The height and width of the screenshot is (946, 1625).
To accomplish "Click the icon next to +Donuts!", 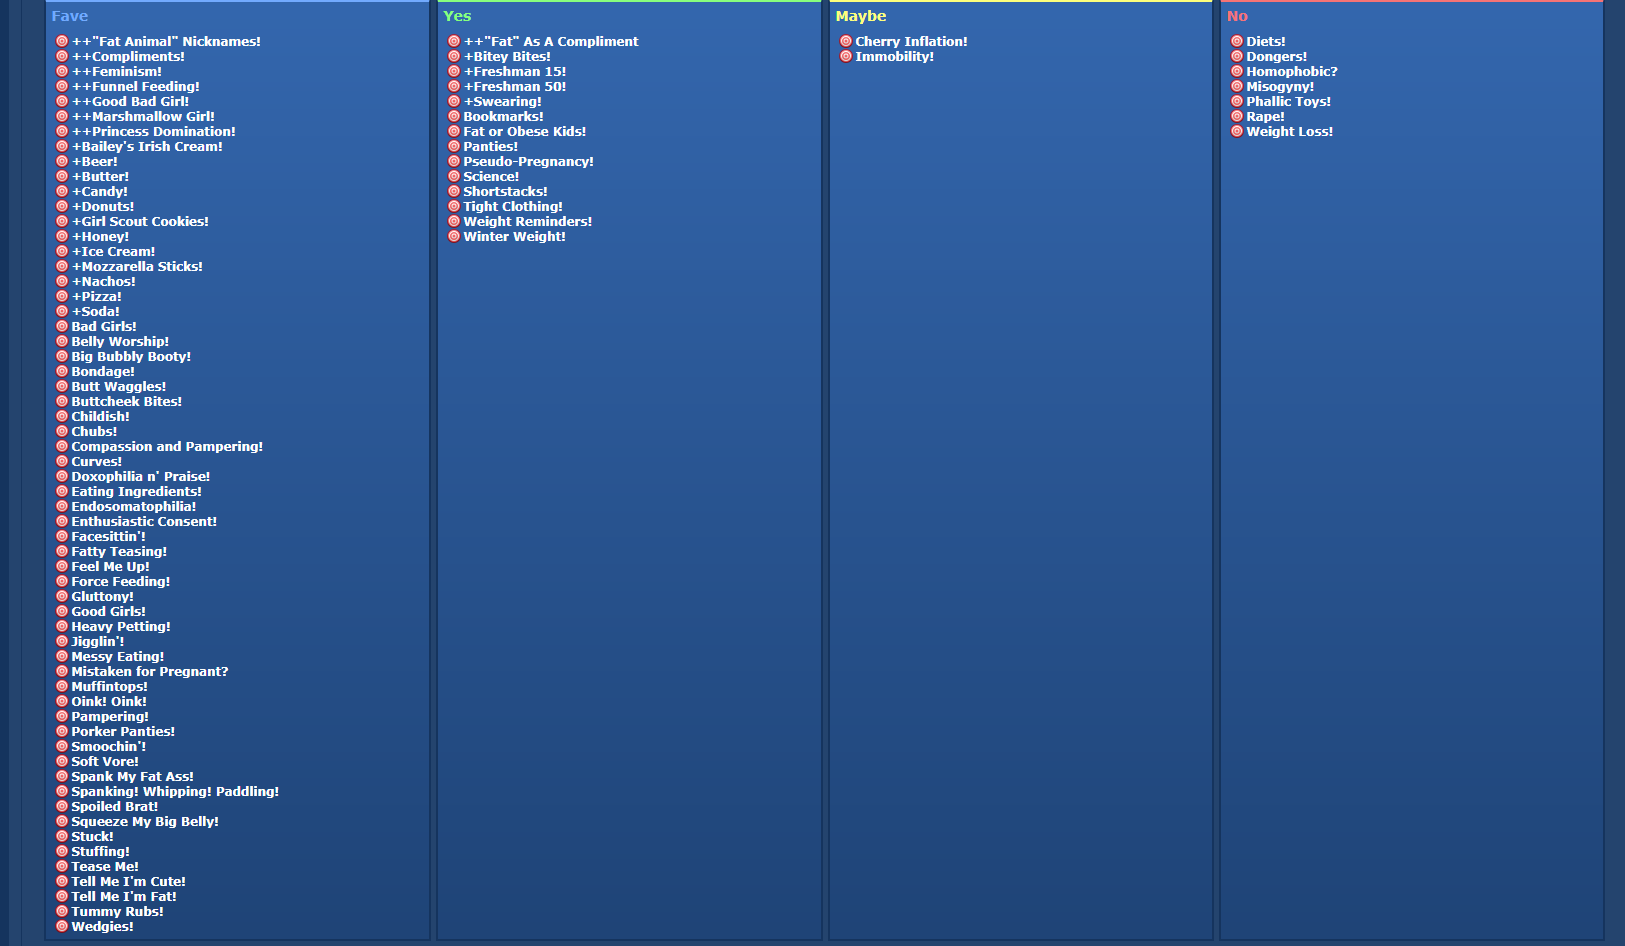I will 62,206.
